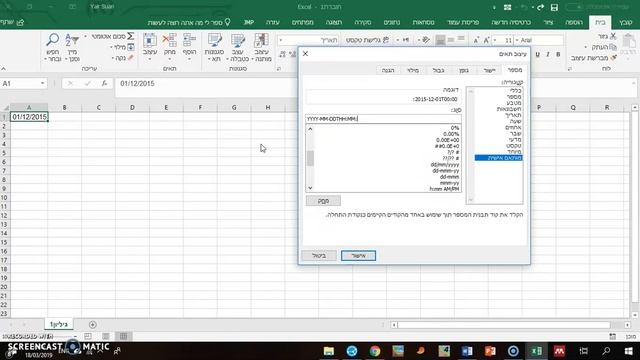The height and width of the screenshot is (360, 640).
Task: Open the Copy dropdown arrow
Action: point(586,47)
